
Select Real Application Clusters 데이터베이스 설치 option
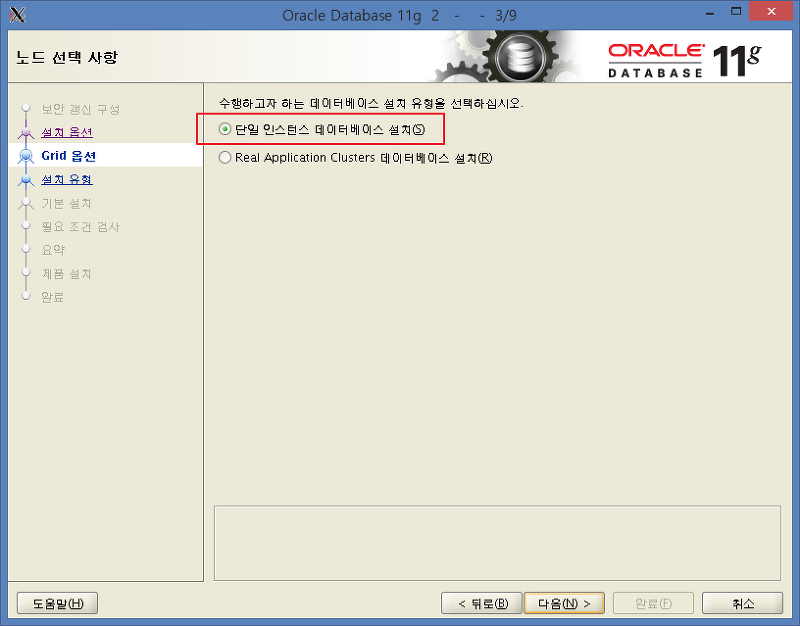(x=224, y=158)
